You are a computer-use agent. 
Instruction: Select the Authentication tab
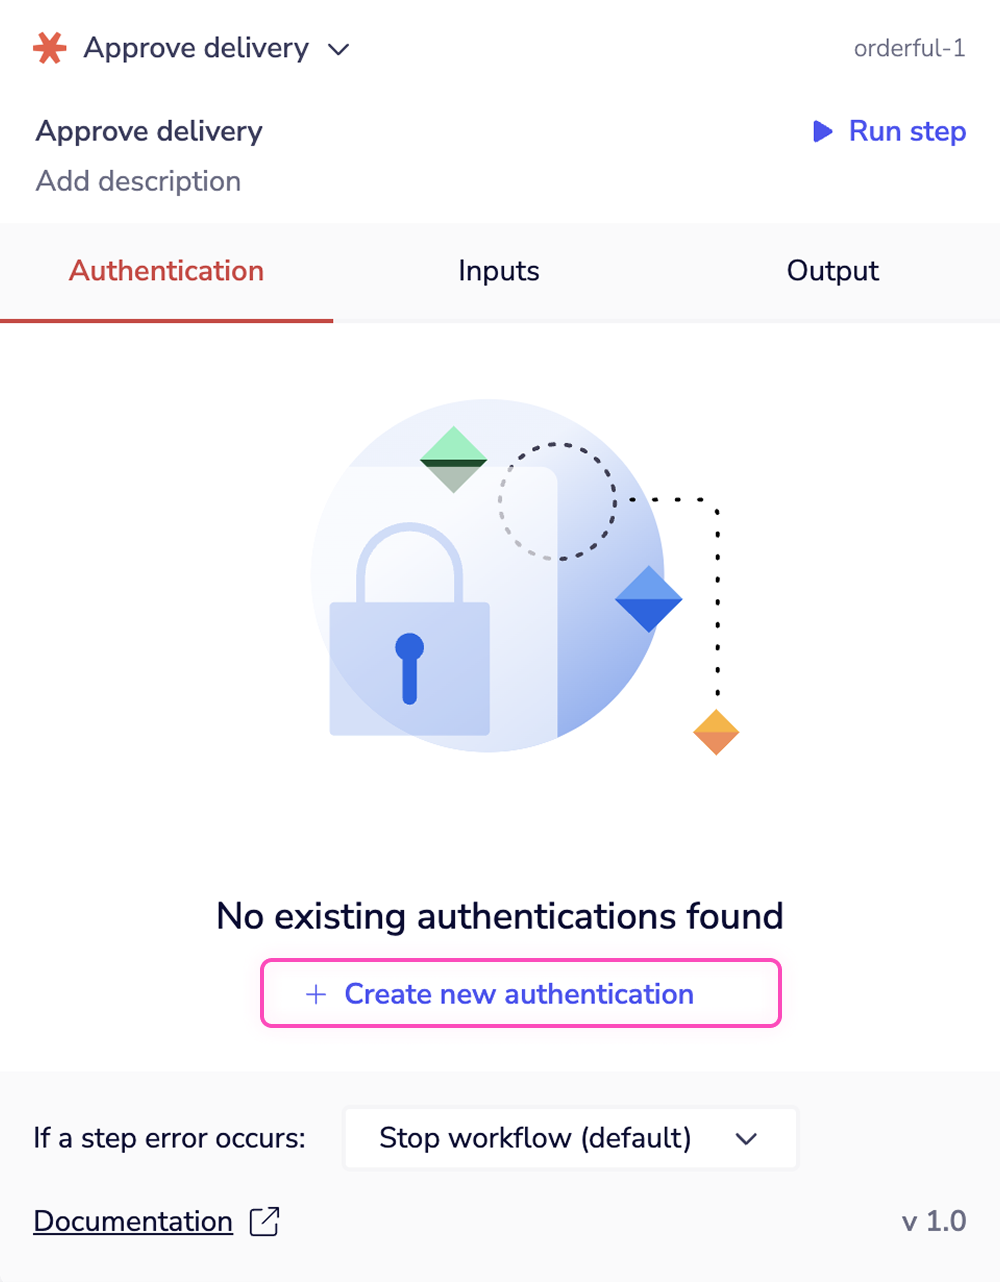pyautogui.click(x=166, y=271)
